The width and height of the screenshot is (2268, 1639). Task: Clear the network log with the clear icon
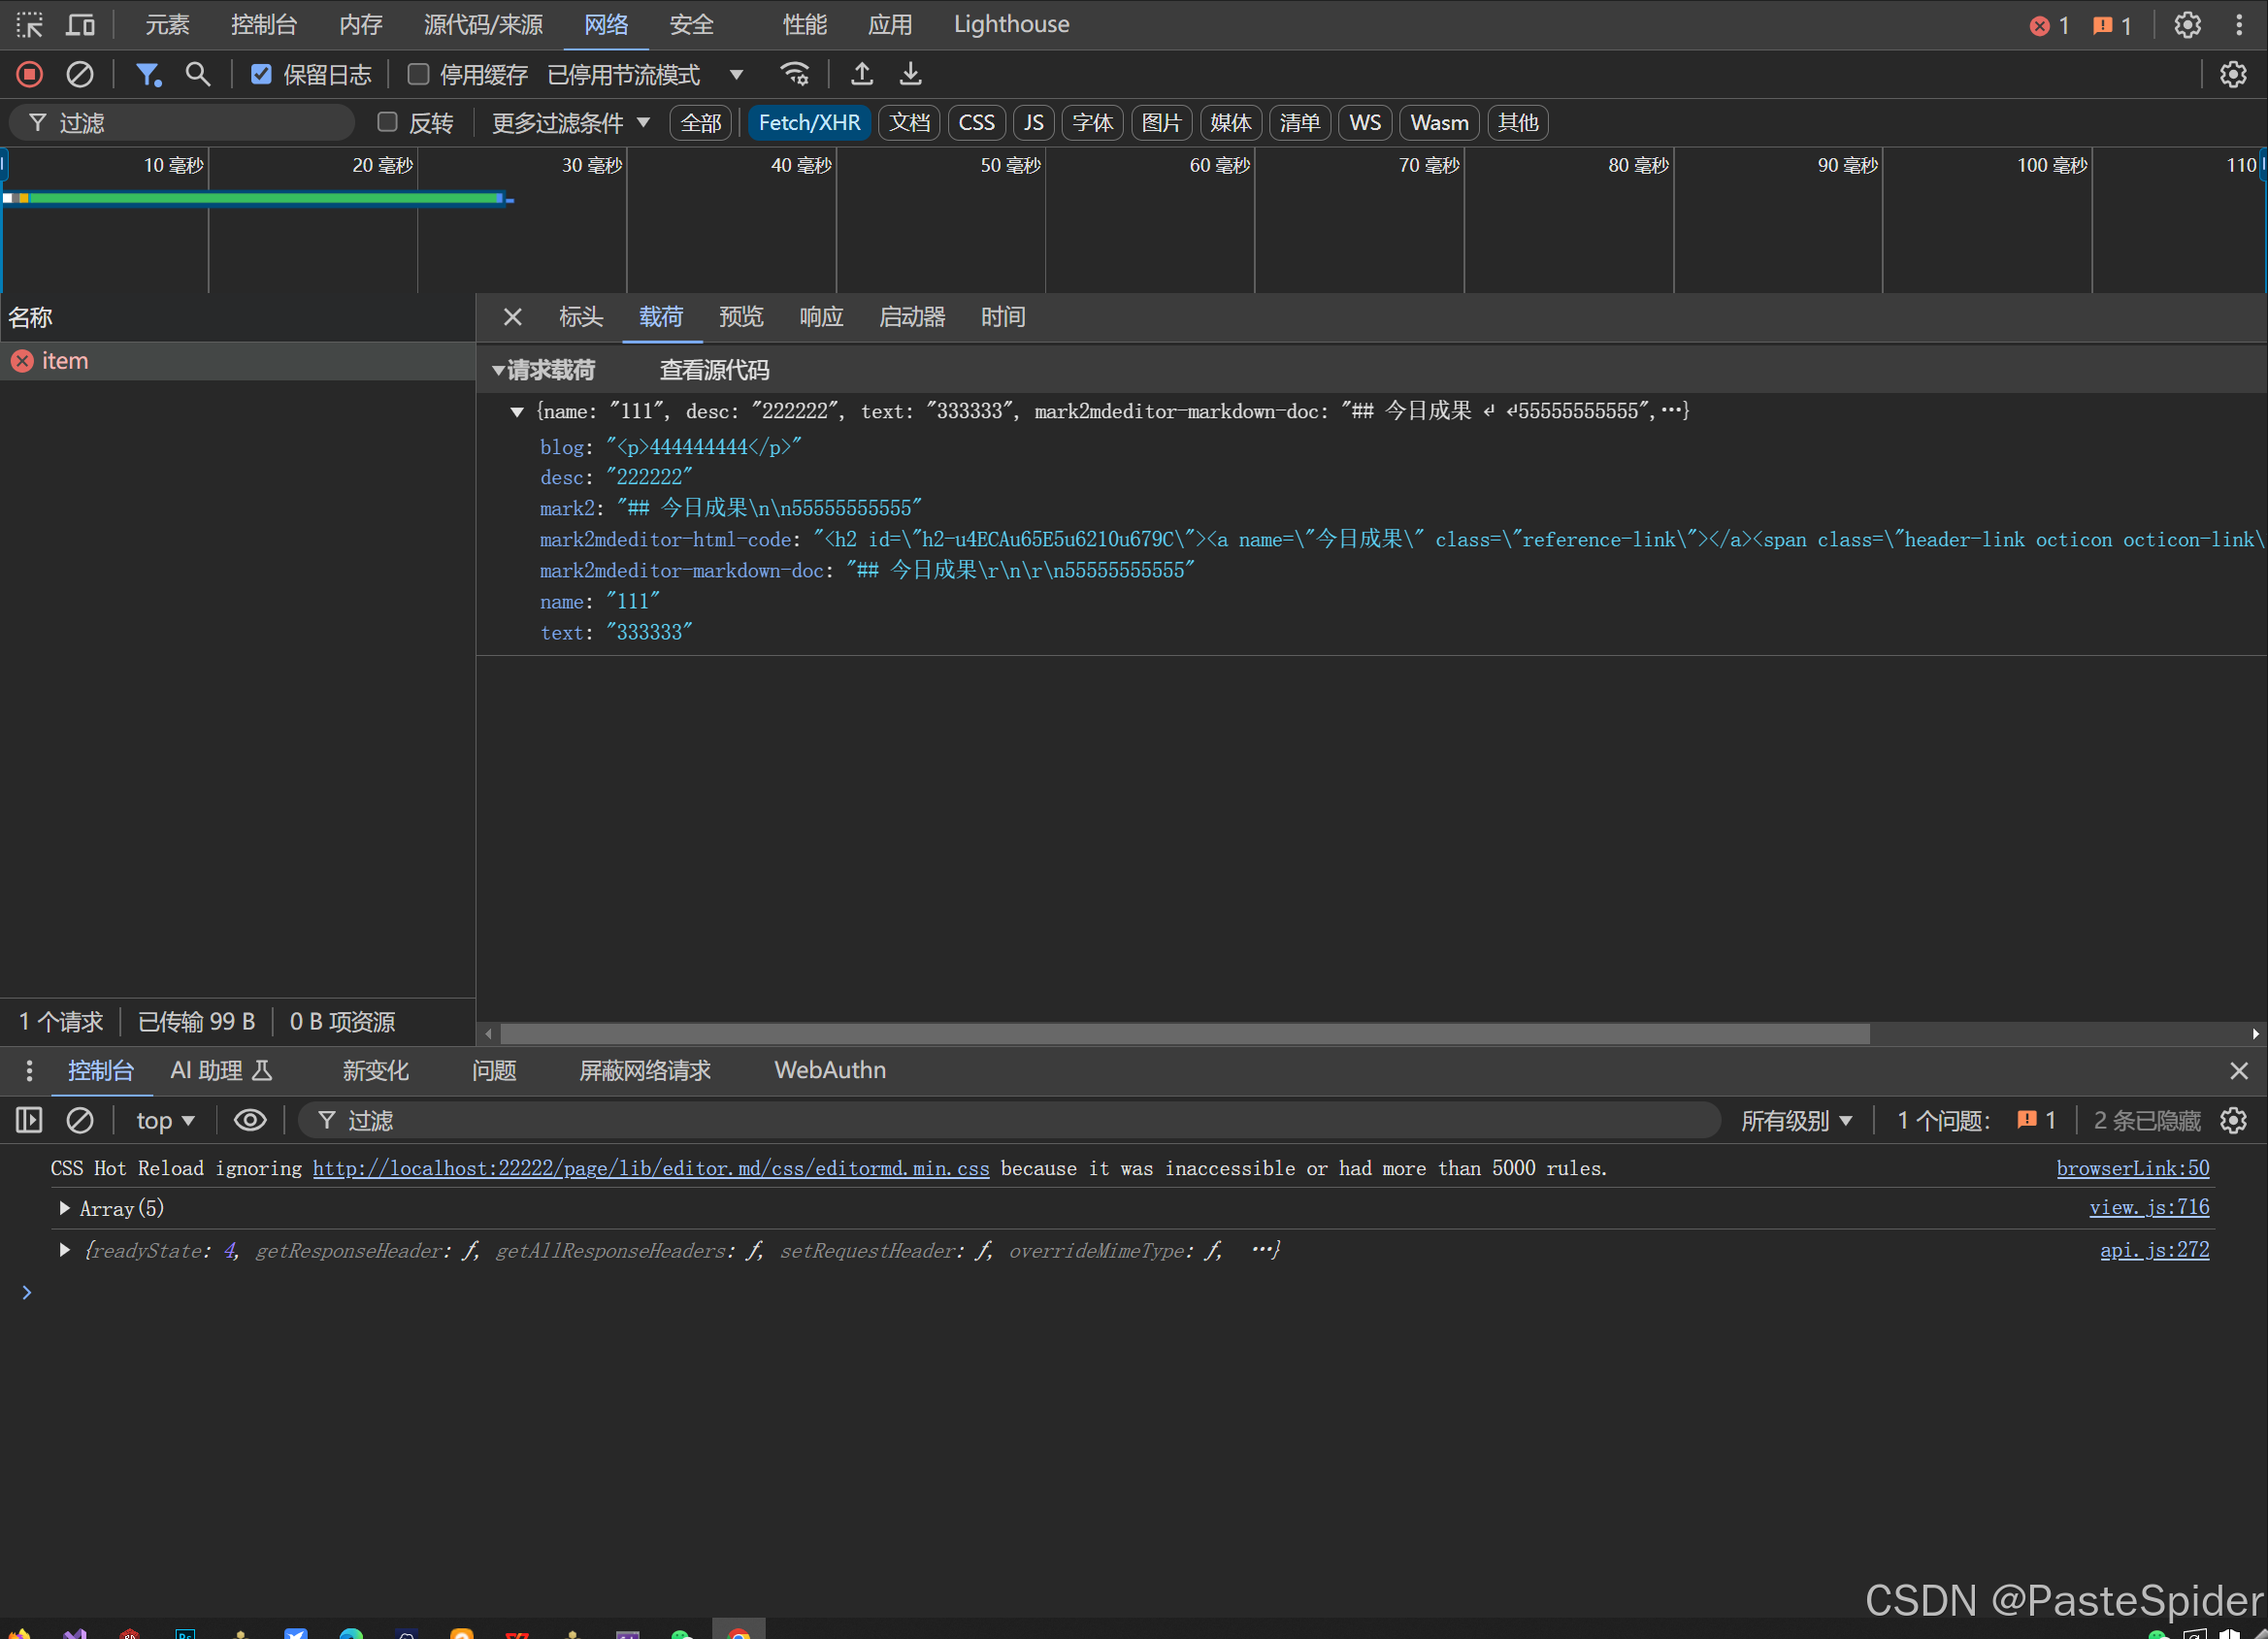coord(80,74)
